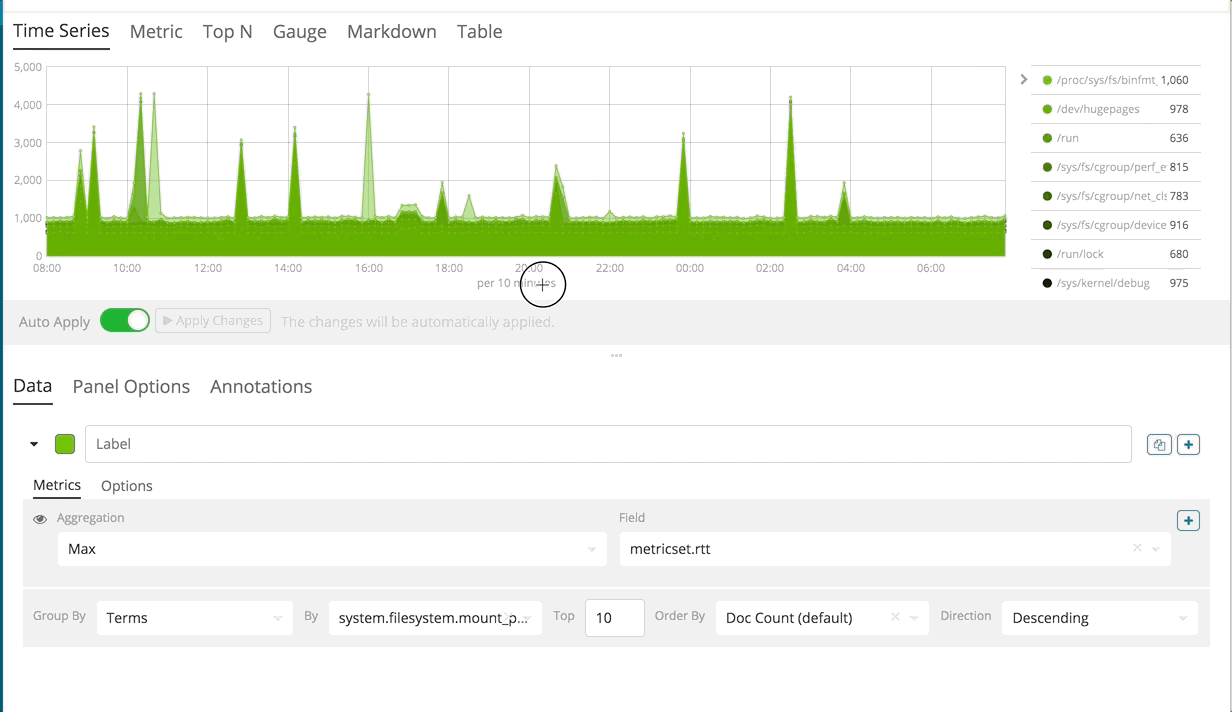Switch to the Time Series tab
This screenshot has height=712, width=1232.
pos(61,31)
